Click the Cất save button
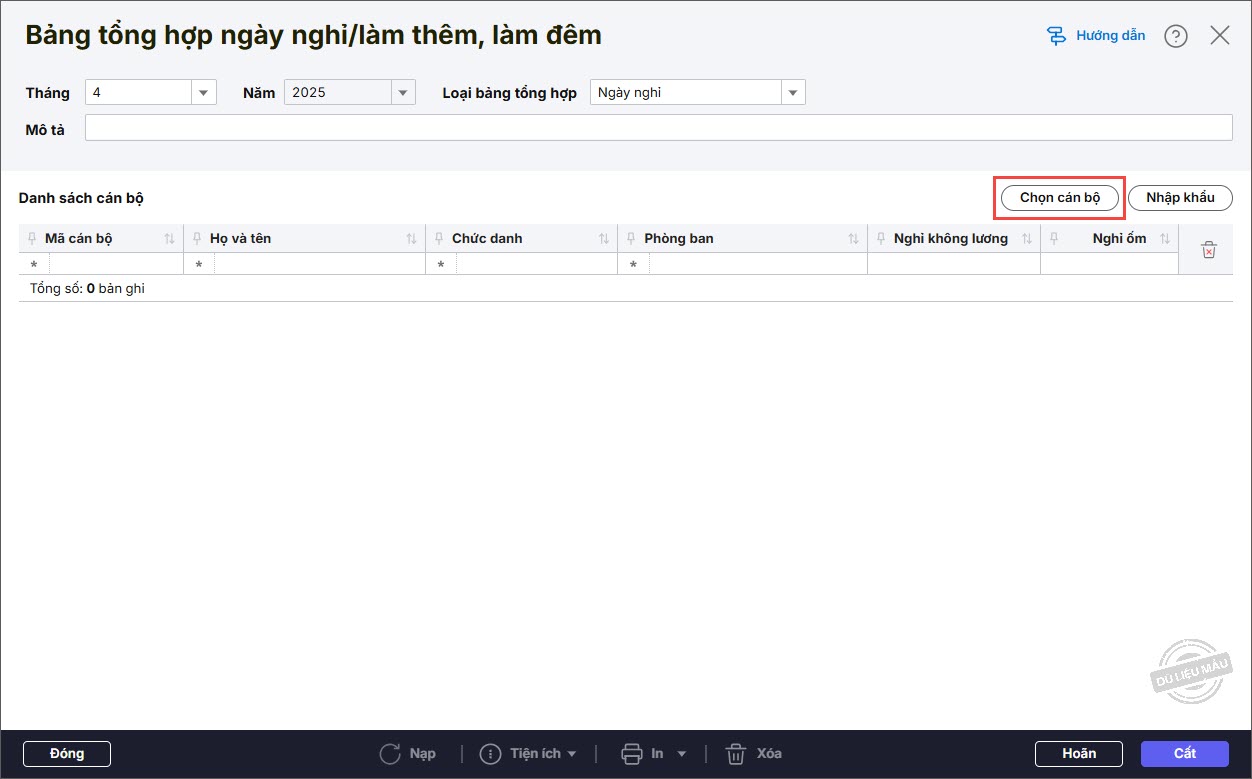Screen dimensions: 1252x779 (x=1185, y=754)
